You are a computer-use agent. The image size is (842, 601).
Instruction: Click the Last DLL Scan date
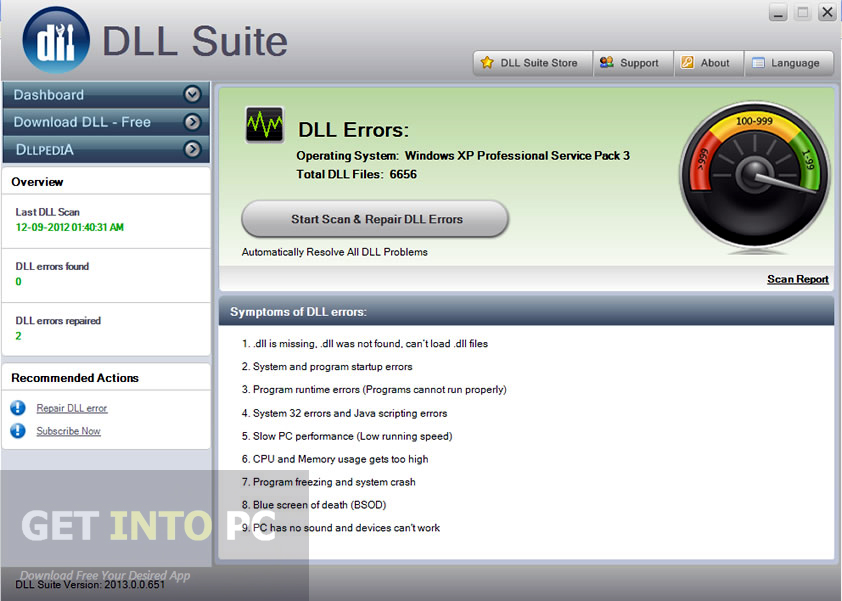69,227
